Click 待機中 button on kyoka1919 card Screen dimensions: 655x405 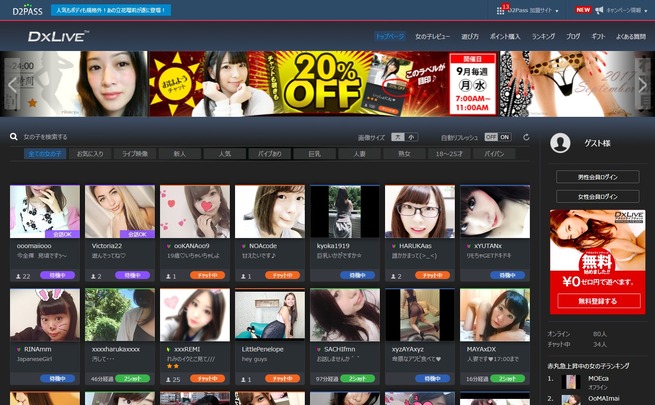(358, 276)
